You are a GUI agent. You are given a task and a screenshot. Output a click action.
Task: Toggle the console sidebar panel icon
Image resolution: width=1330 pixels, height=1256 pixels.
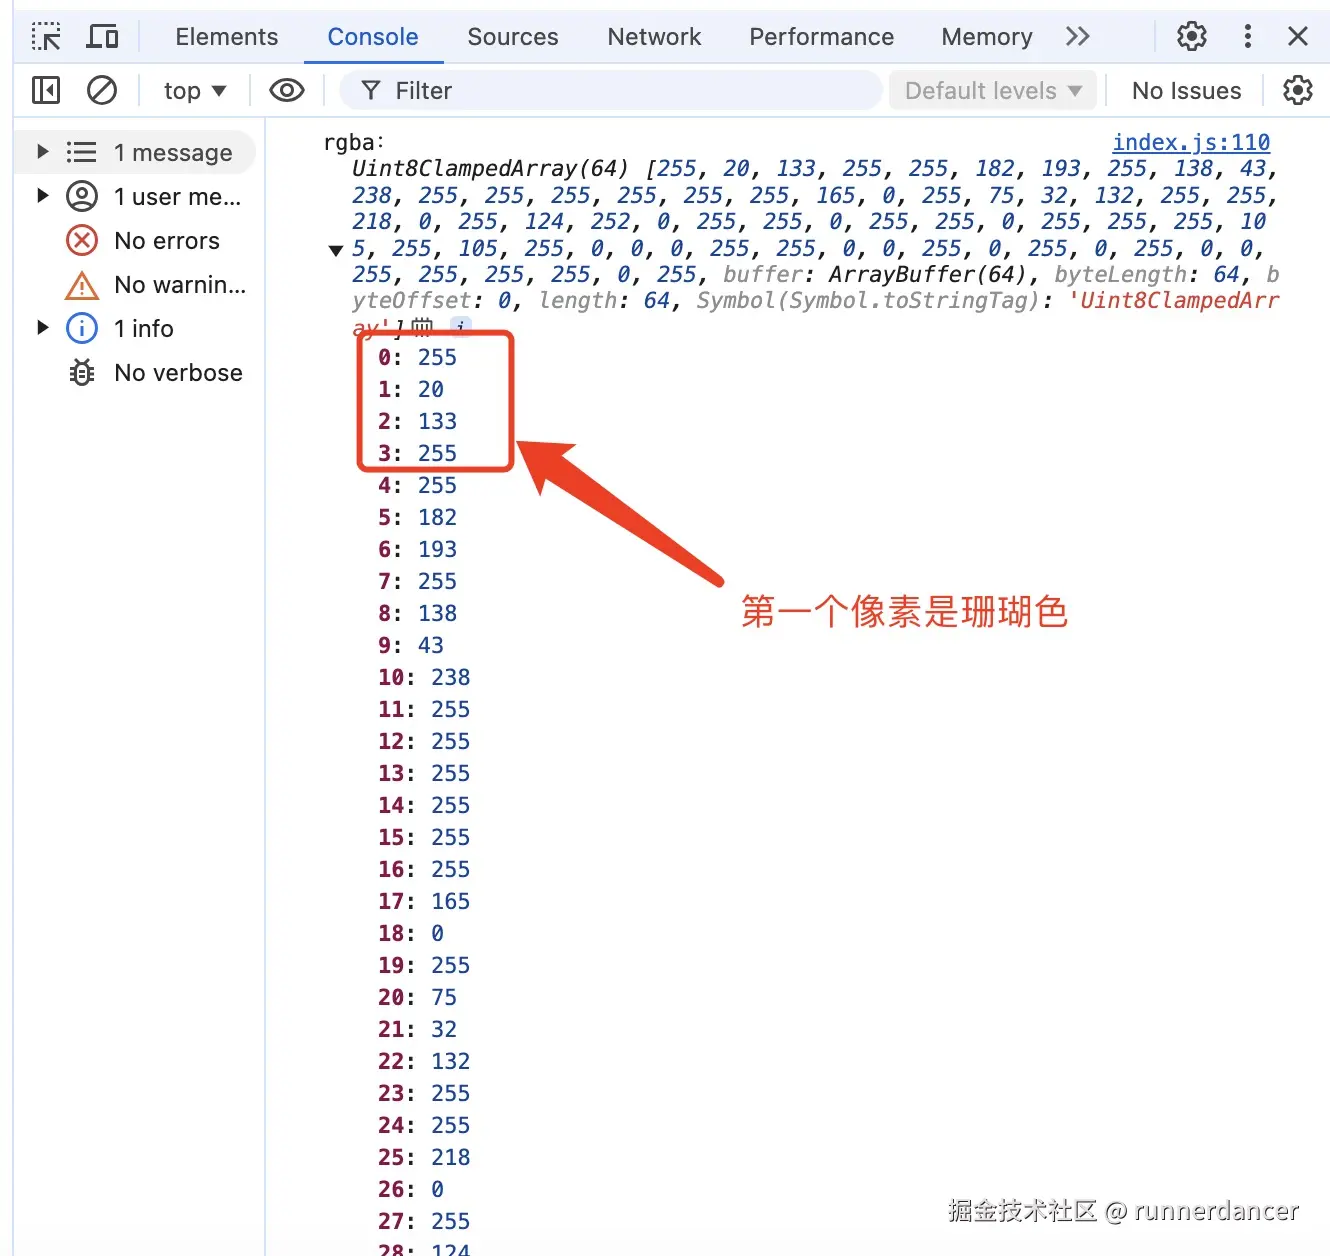tap(46, 91)
